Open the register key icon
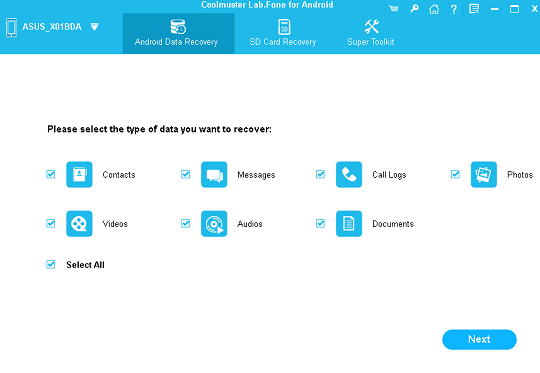 tap(414, 9)
